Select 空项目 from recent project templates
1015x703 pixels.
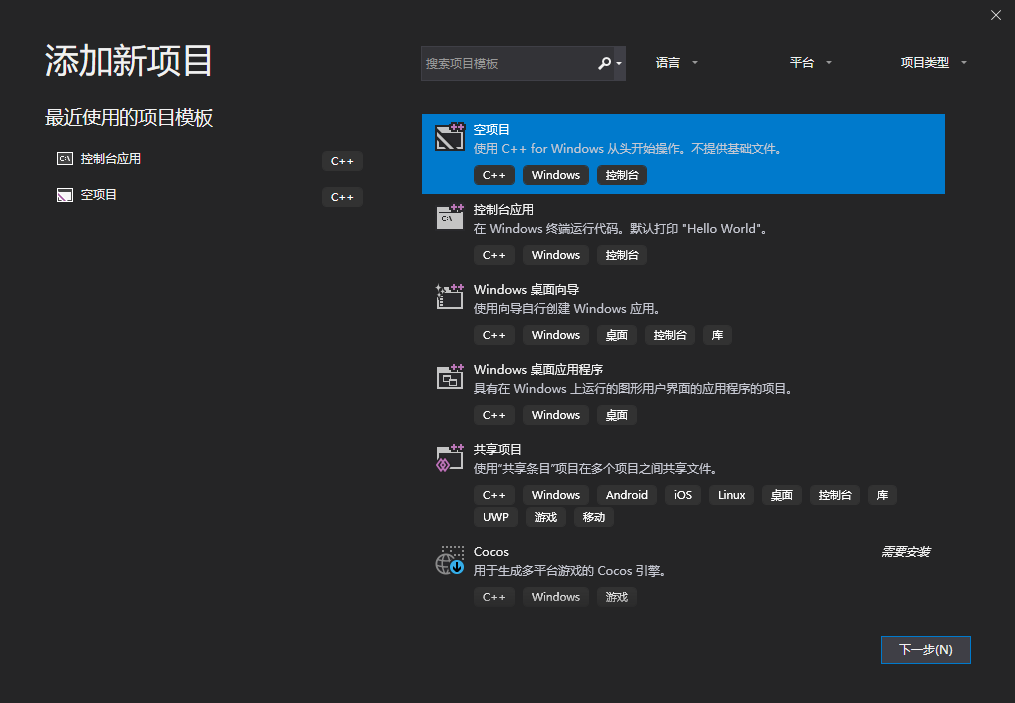pos(96,195)
